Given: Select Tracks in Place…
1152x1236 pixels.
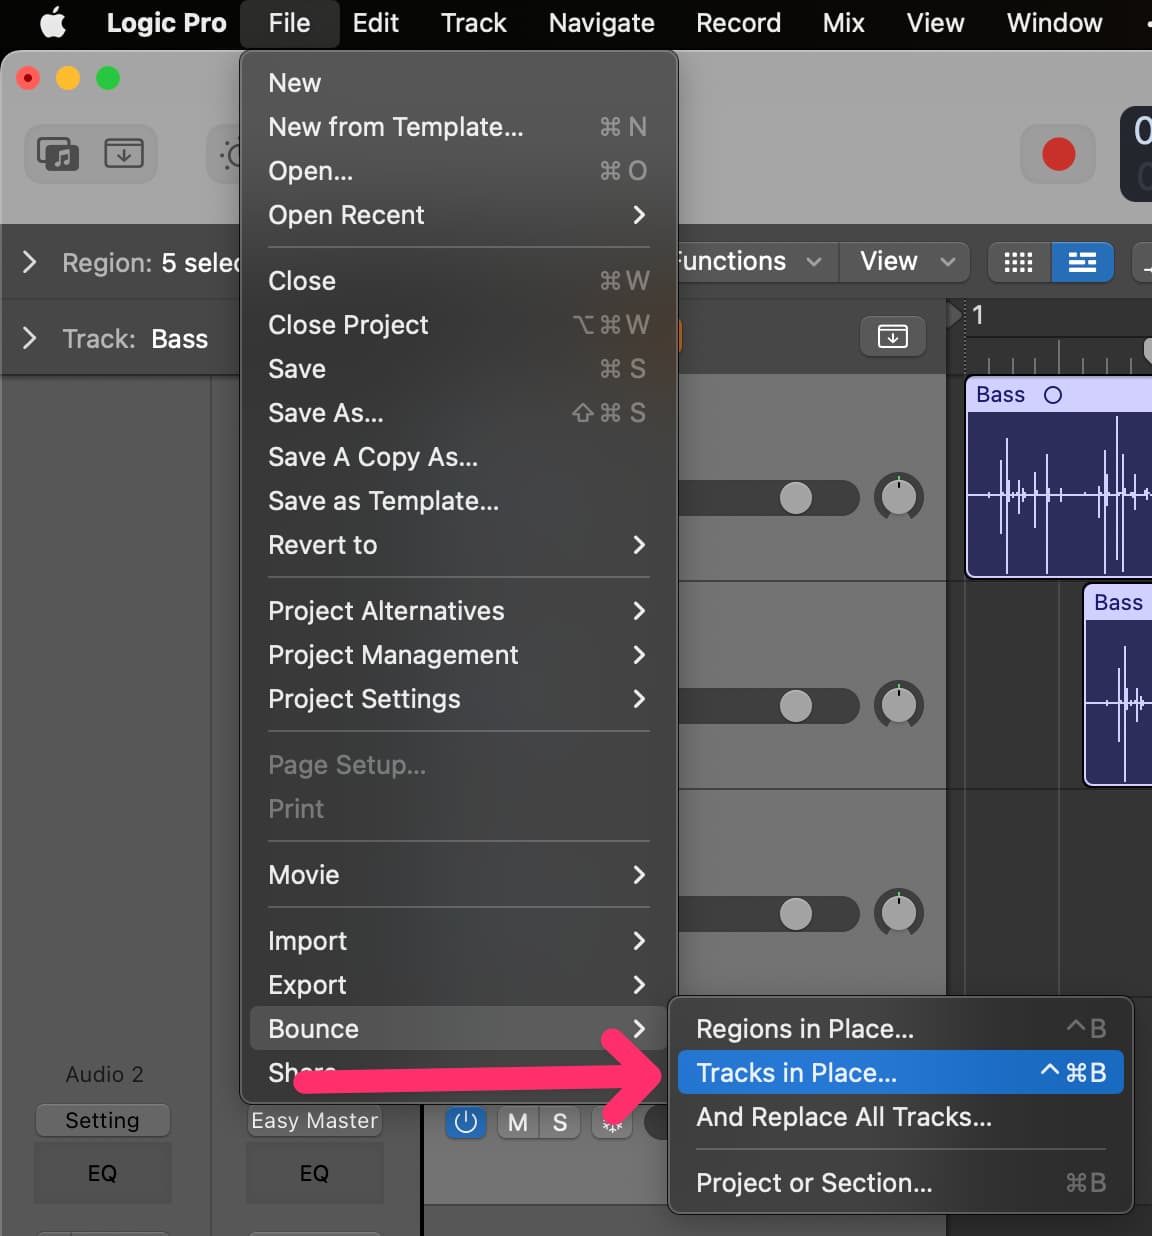Looking at the screenshot, I should click(x=900, y=1073).
